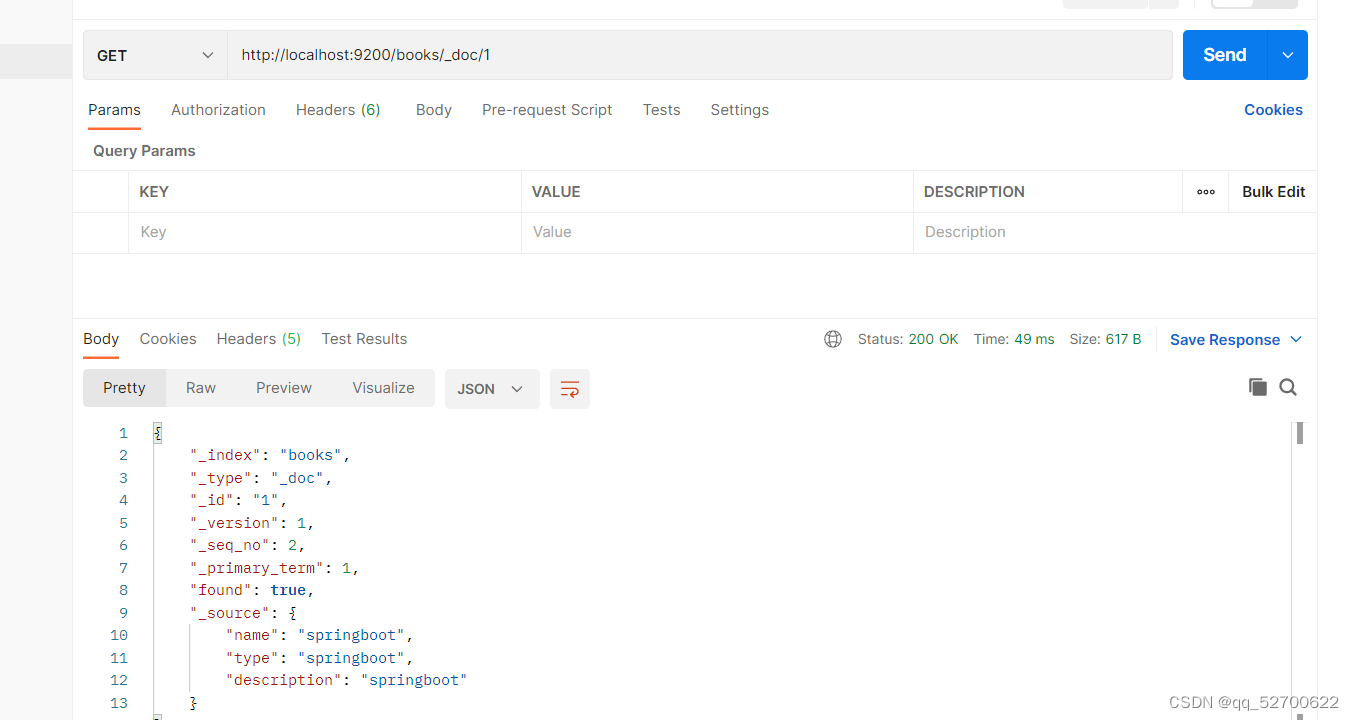The image size is (1354, 720).
Task: Click the "type": "springboot" line
Action: point(319,658)
